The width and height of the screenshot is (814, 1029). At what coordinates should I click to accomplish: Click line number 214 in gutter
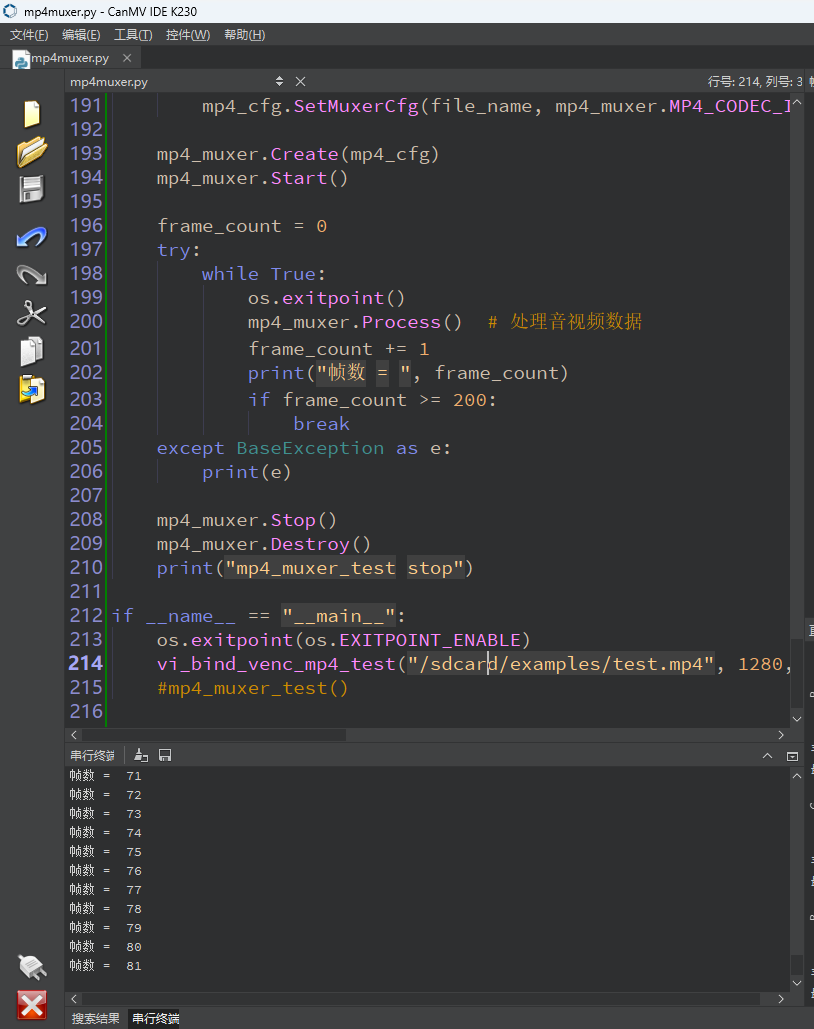click(86, 663)
